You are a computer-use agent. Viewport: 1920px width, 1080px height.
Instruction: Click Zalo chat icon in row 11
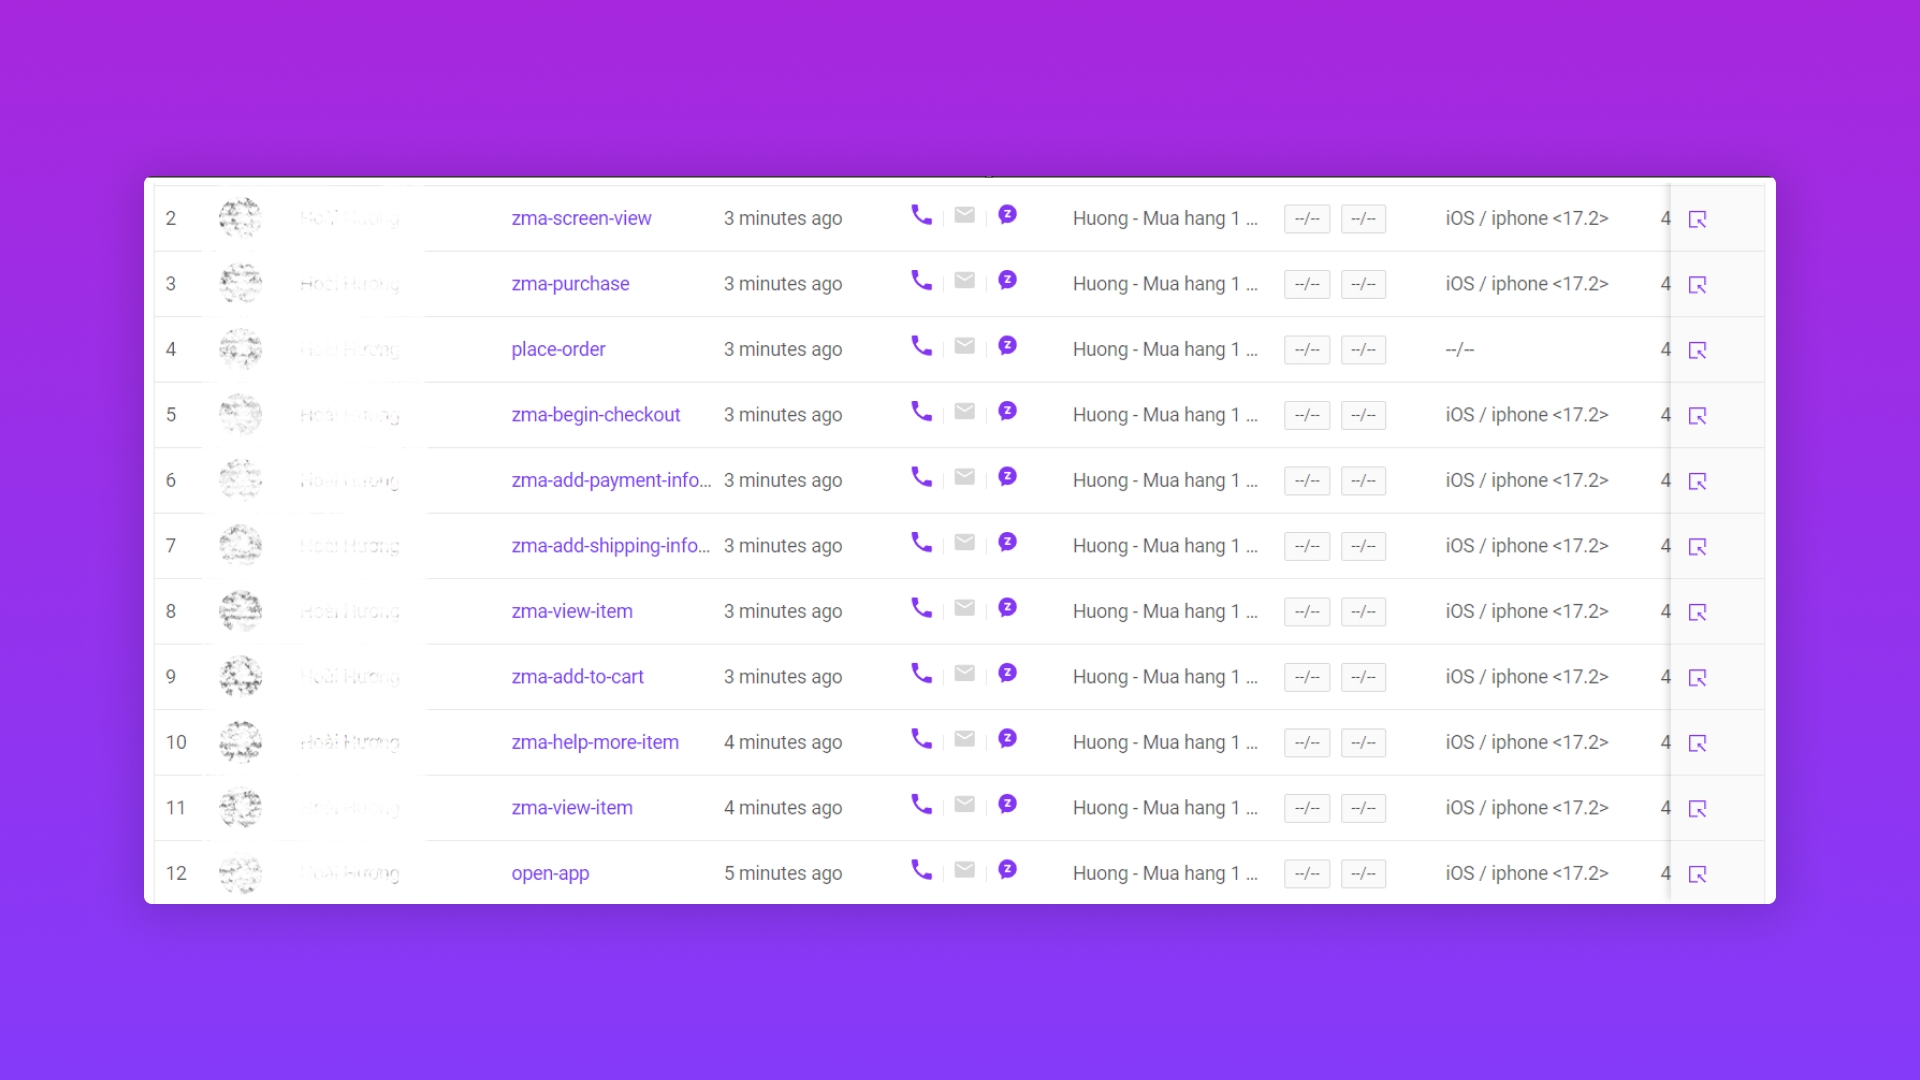point(1007,804)
